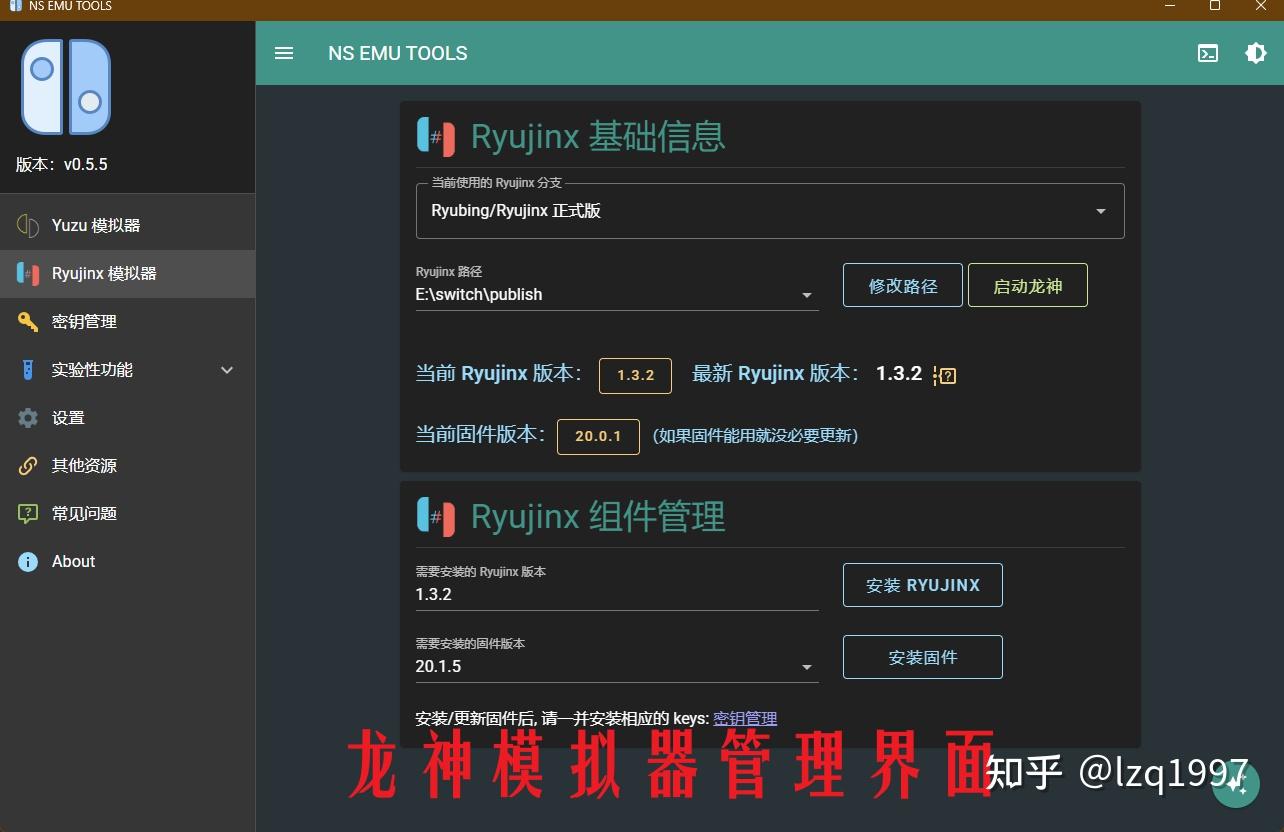Viewport: 1284px width, 832px height.
Task: Open 设置 using the gear icon
Action: [x=28, y=417]
